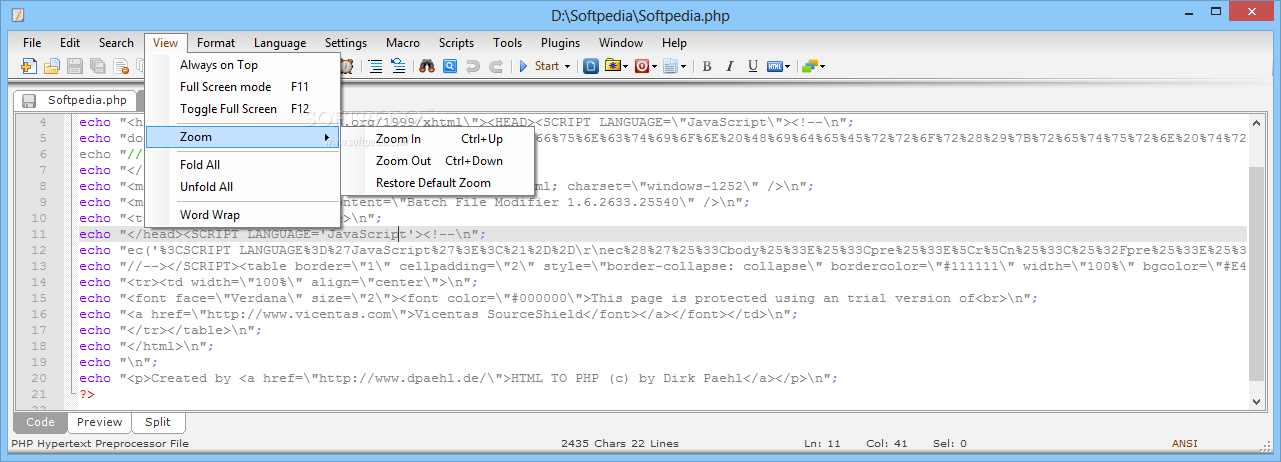Open the Tools menu
Screen dimensions: 1281x462
point(507,43)
